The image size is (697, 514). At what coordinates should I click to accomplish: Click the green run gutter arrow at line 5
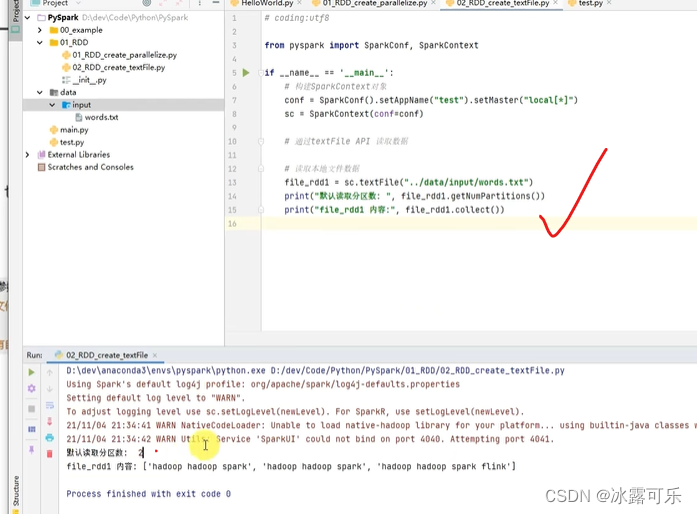click(246, 72)
